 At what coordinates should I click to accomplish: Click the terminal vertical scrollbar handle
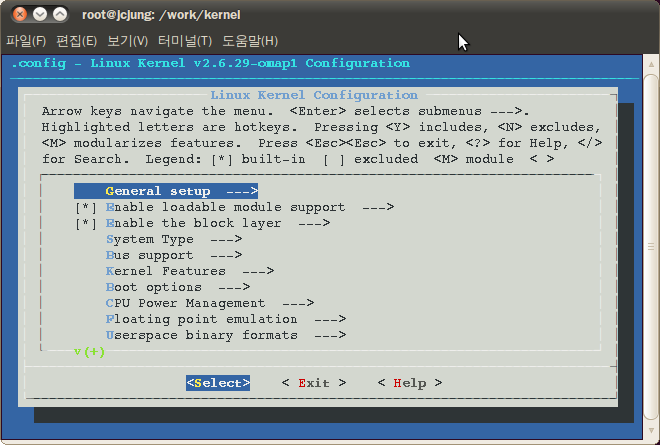pos(651,247)
